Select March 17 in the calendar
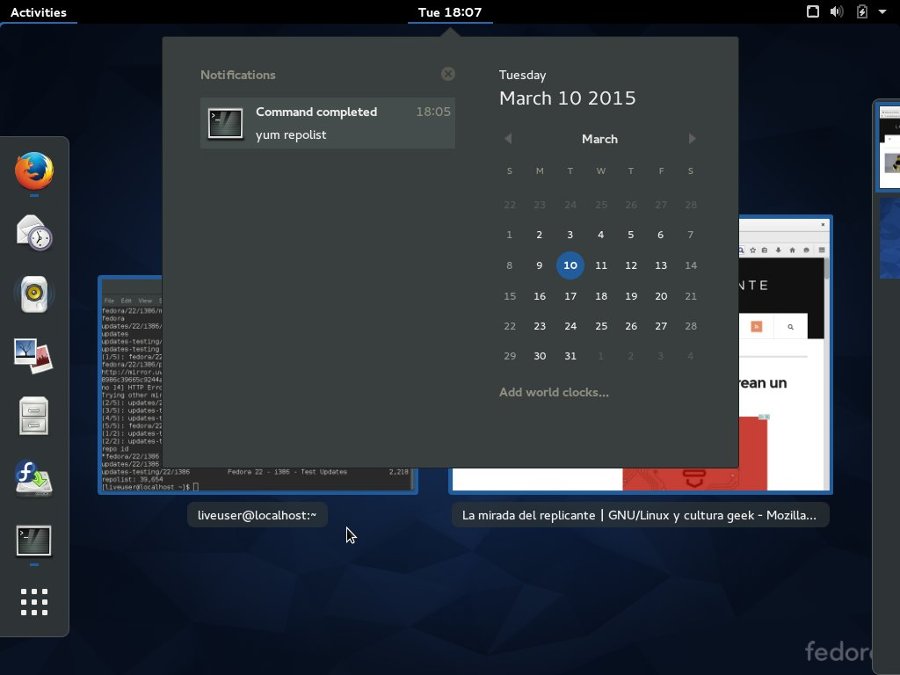The width and height of the screenshot is (900, 675). point(570,296)
